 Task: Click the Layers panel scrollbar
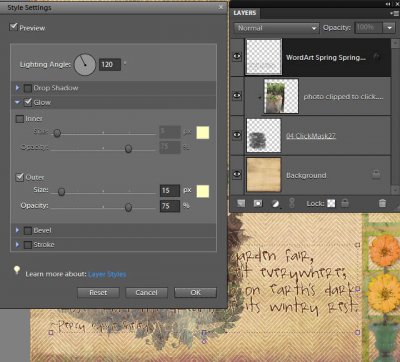395,115
